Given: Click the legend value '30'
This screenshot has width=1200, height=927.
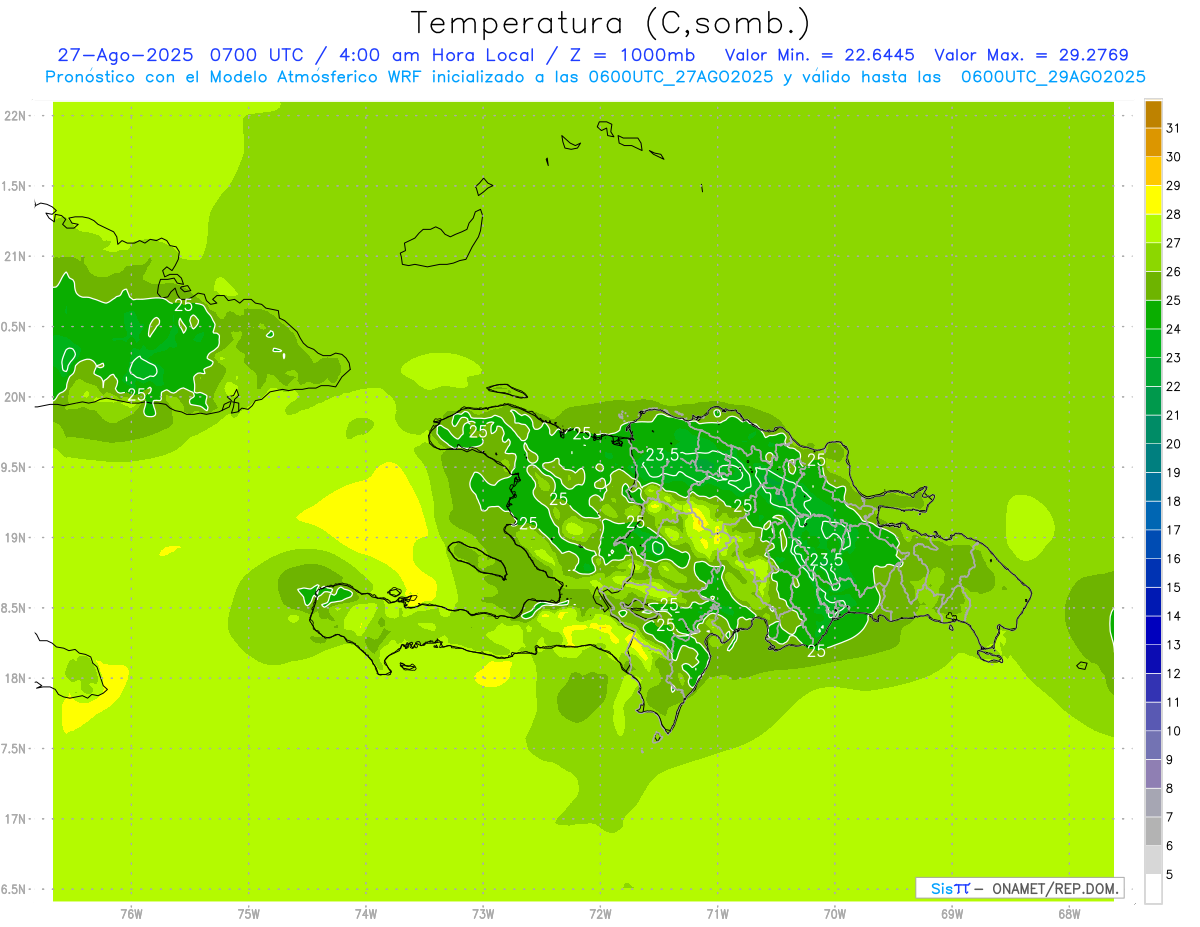Looking at the screenshot, I should pyautogui.click(x=1174, y=157).
